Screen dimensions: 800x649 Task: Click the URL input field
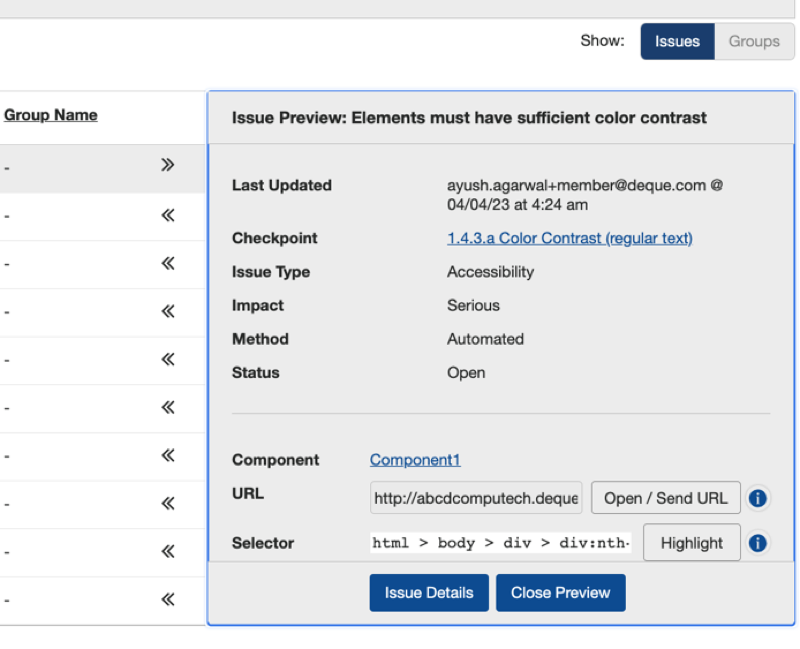(x=476, y=498)
